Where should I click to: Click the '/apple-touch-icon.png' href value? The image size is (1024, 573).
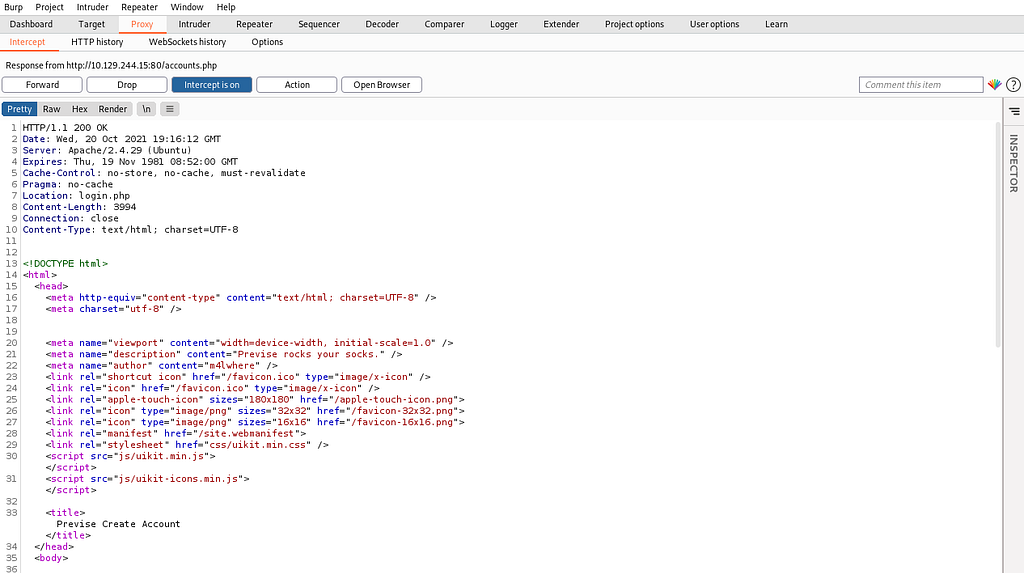coord(396,399)
